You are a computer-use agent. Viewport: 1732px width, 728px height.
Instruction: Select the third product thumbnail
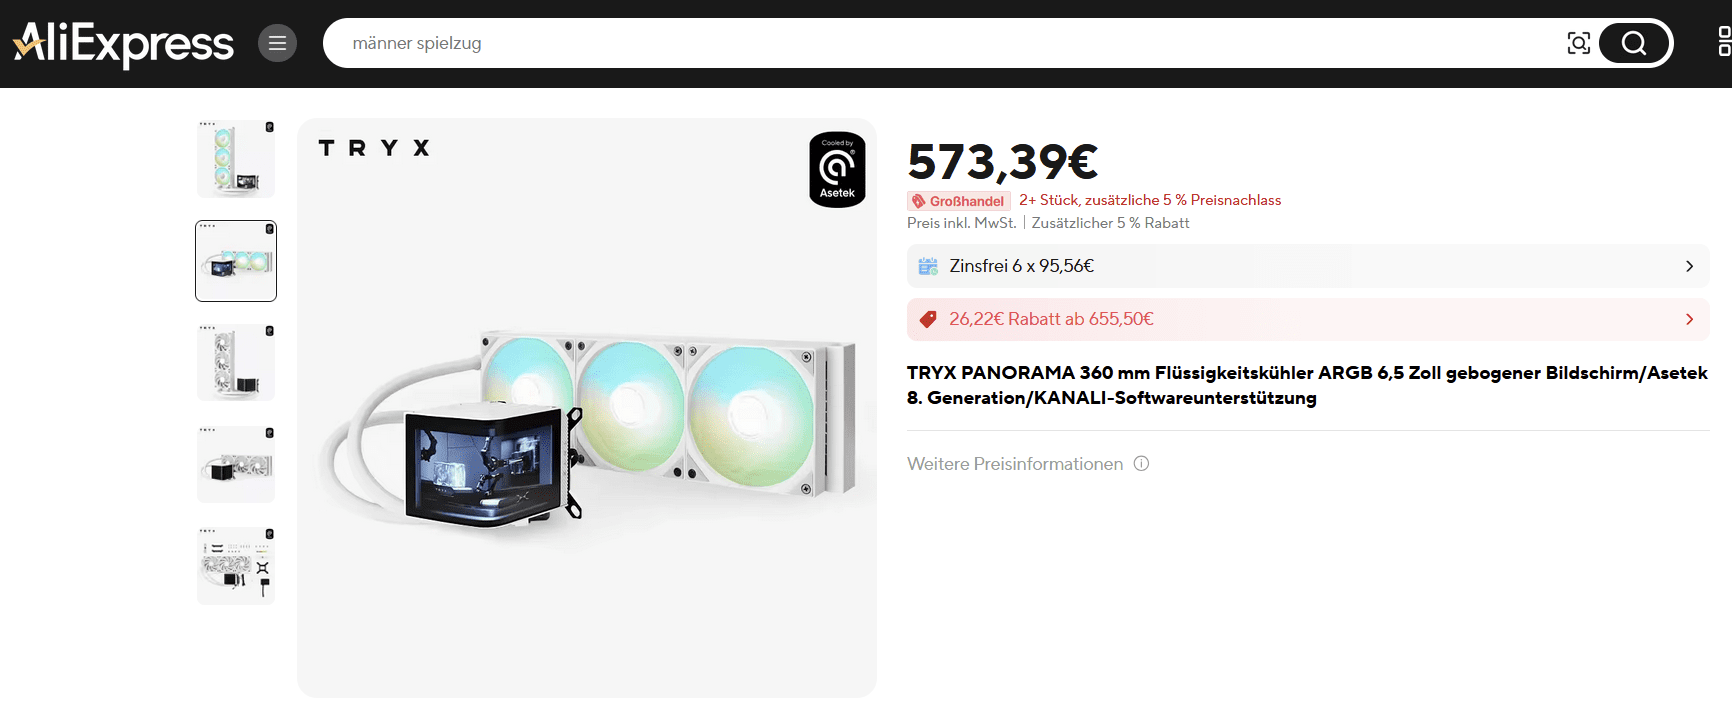click(x=236, y=362)
